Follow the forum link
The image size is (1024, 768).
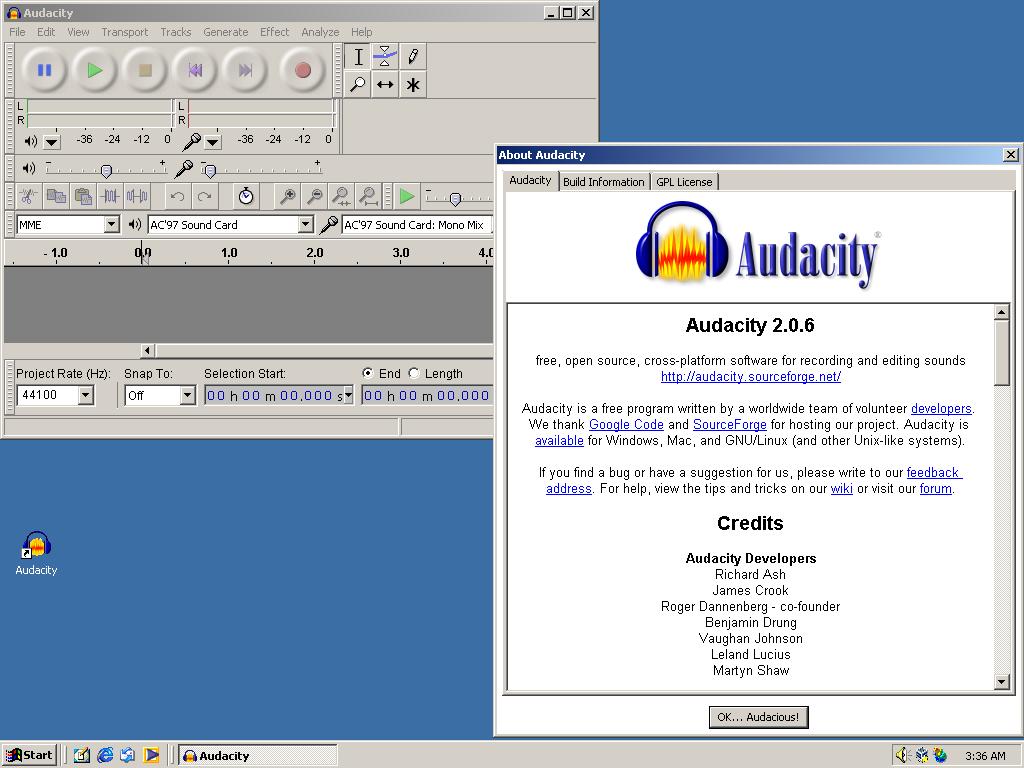[935, 488]
